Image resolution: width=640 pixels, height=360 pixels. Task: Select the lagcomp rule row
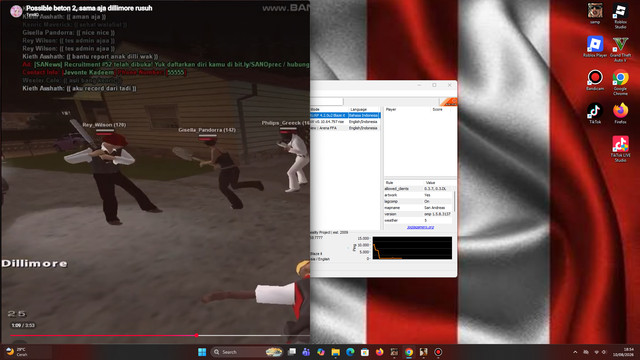tap(418, 201)
